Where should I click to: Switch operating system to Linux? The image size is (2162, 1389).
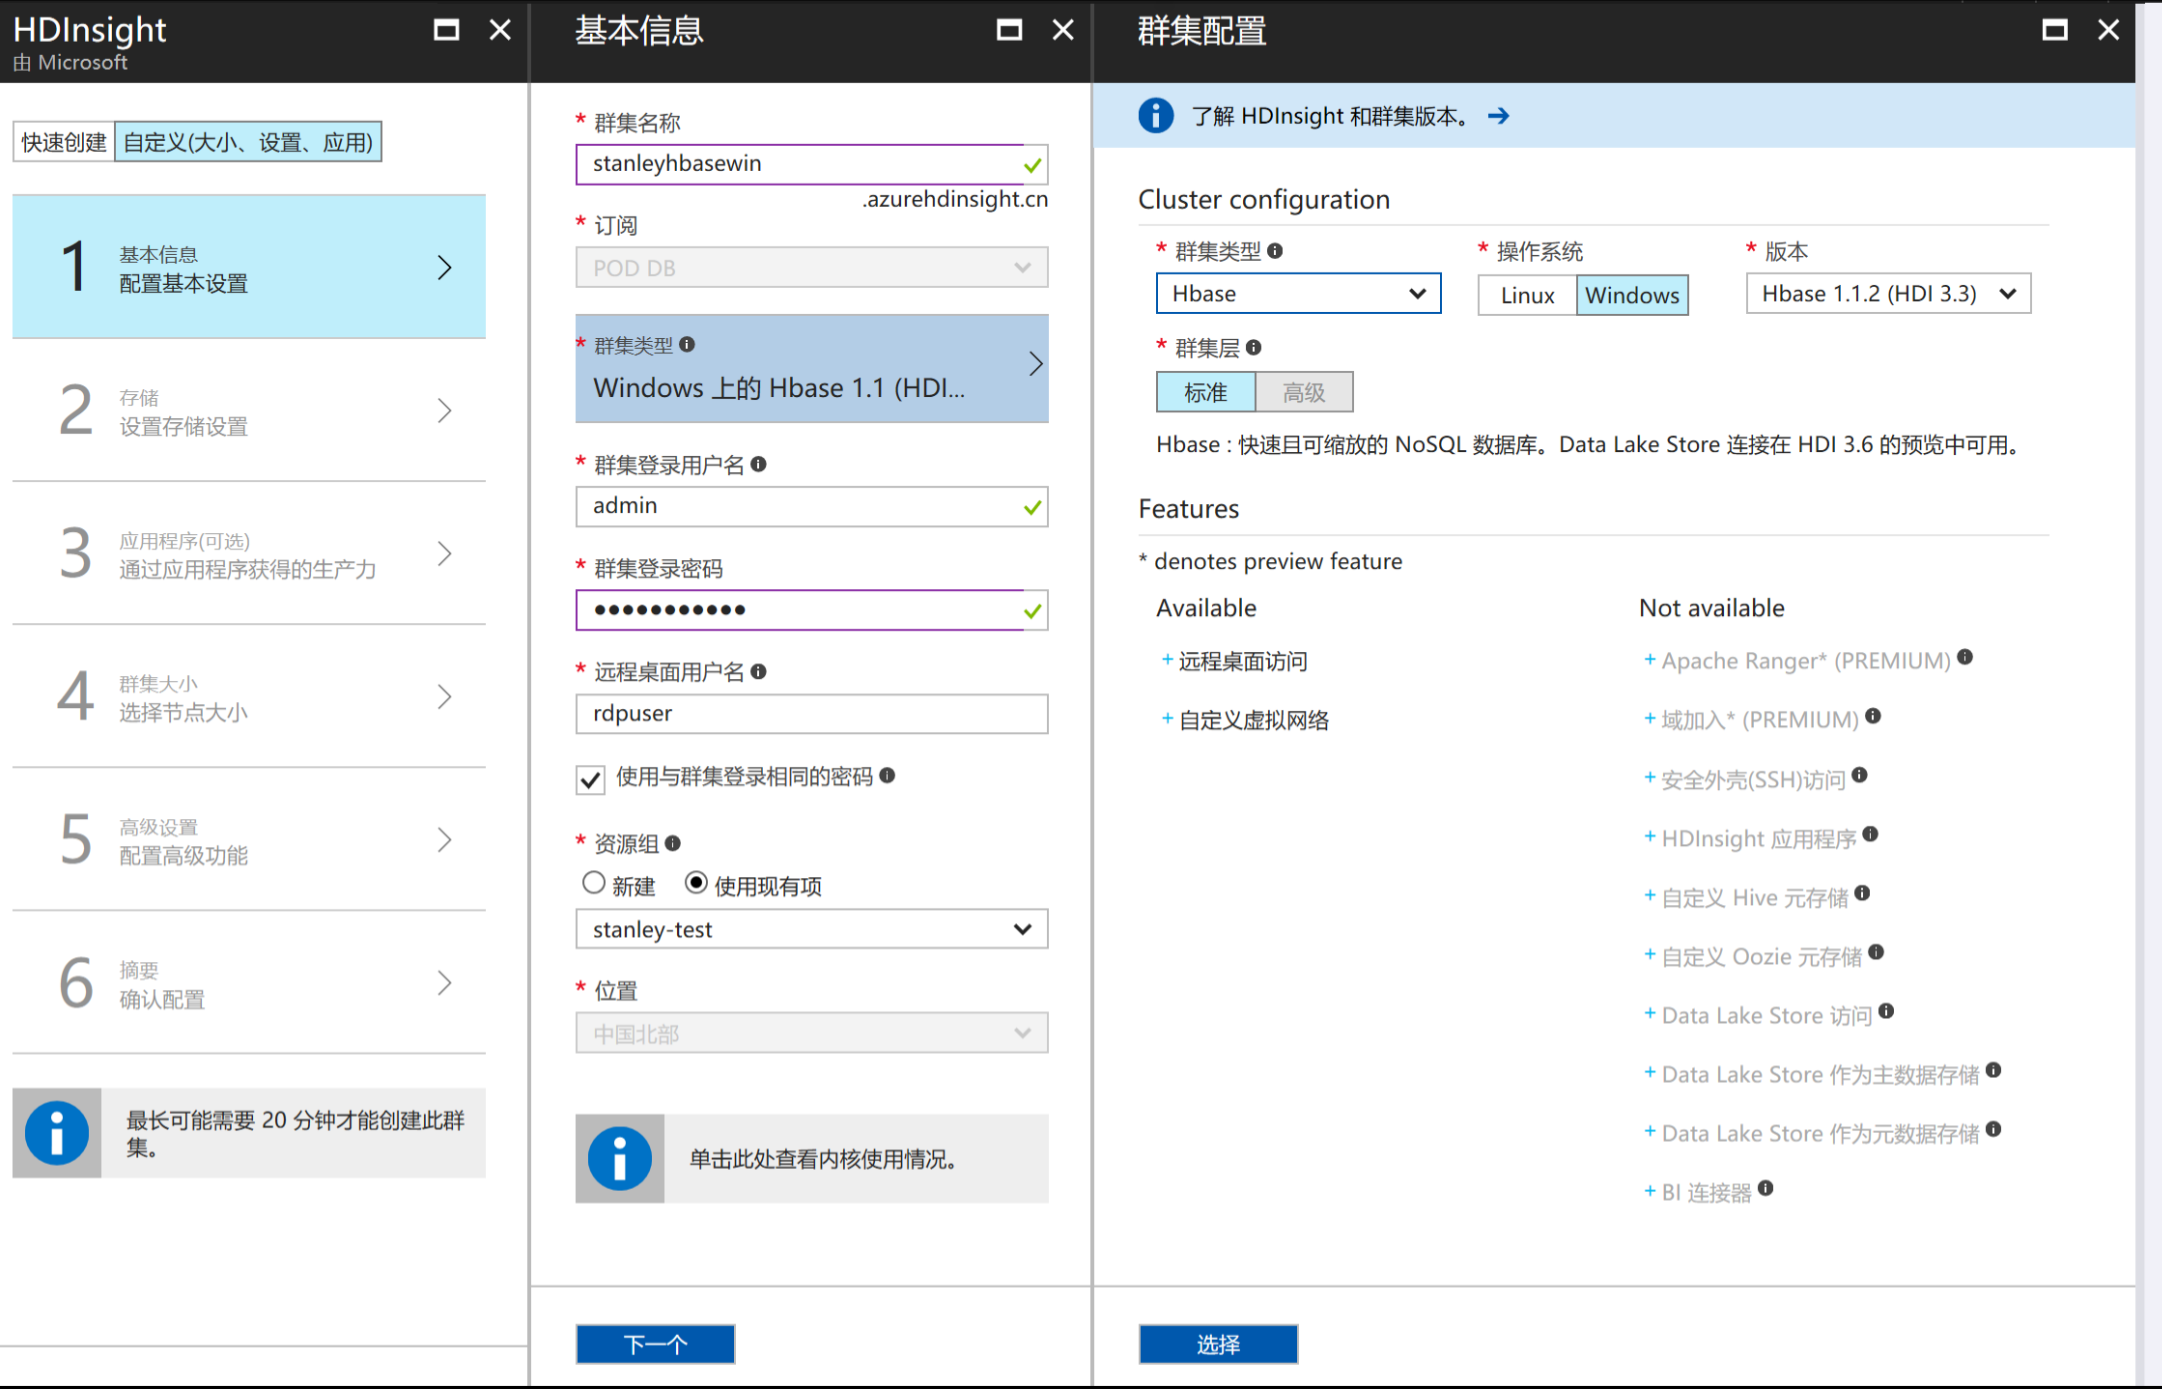(1527, 295)
